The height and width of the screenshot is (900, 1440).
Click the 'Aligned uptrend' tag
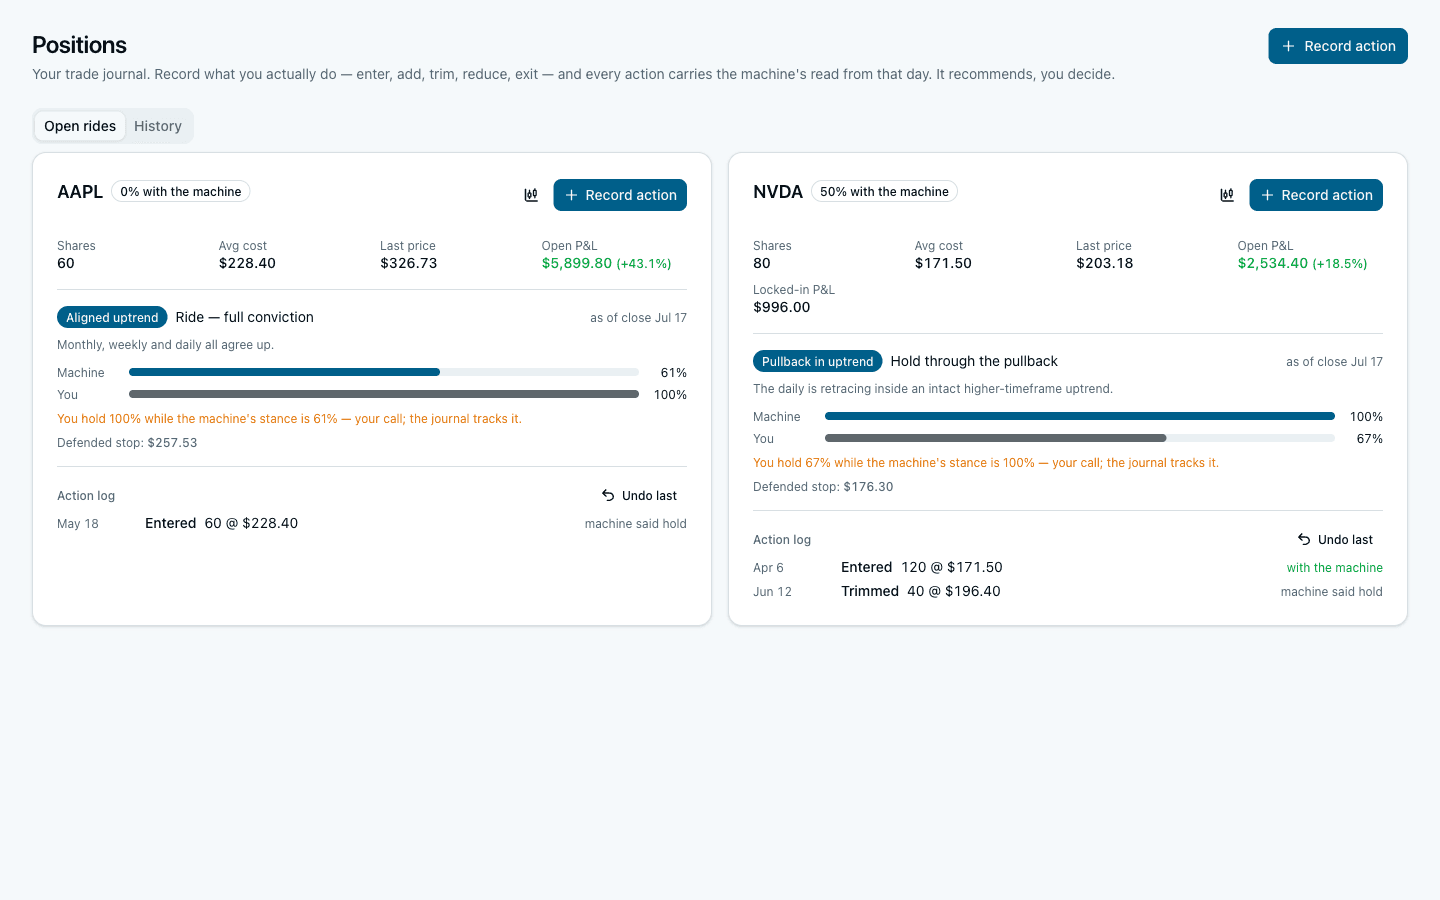point(112,318)
